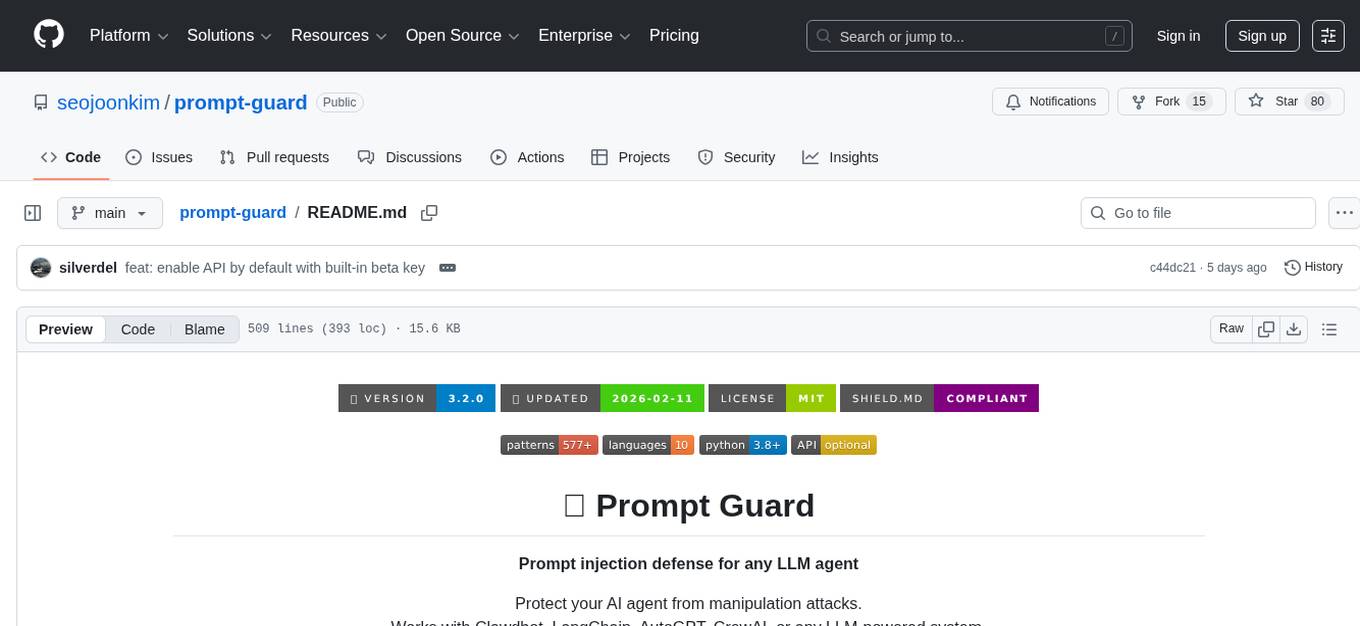Open the README outline list icon
The width and height of the screenshot is (1360, 626).
coord(1327,328)
